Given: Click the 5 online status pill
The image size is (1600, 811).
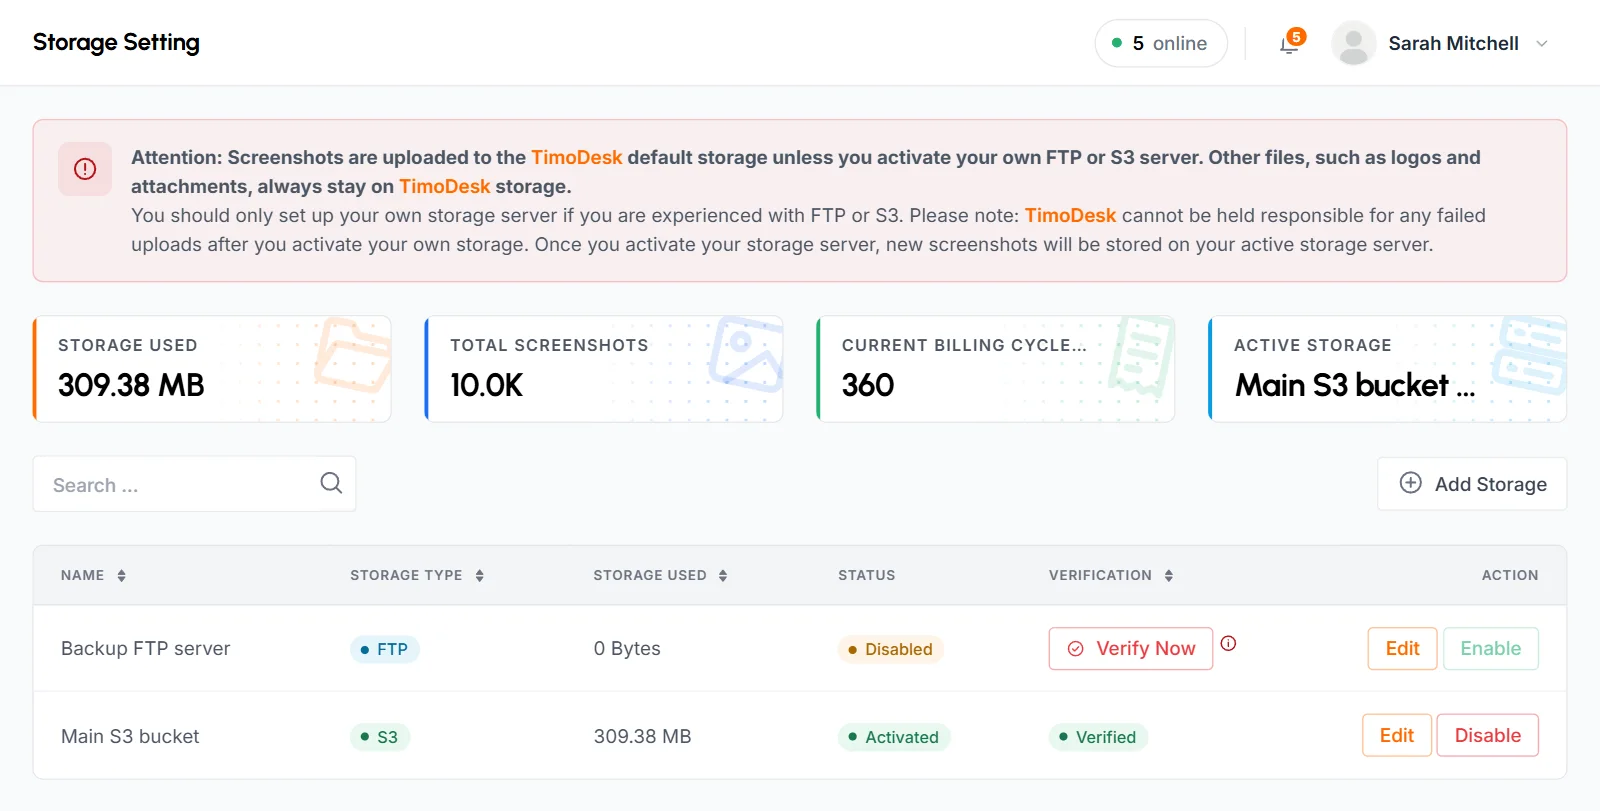Looking at the screenshot, I should (1160, 43).
